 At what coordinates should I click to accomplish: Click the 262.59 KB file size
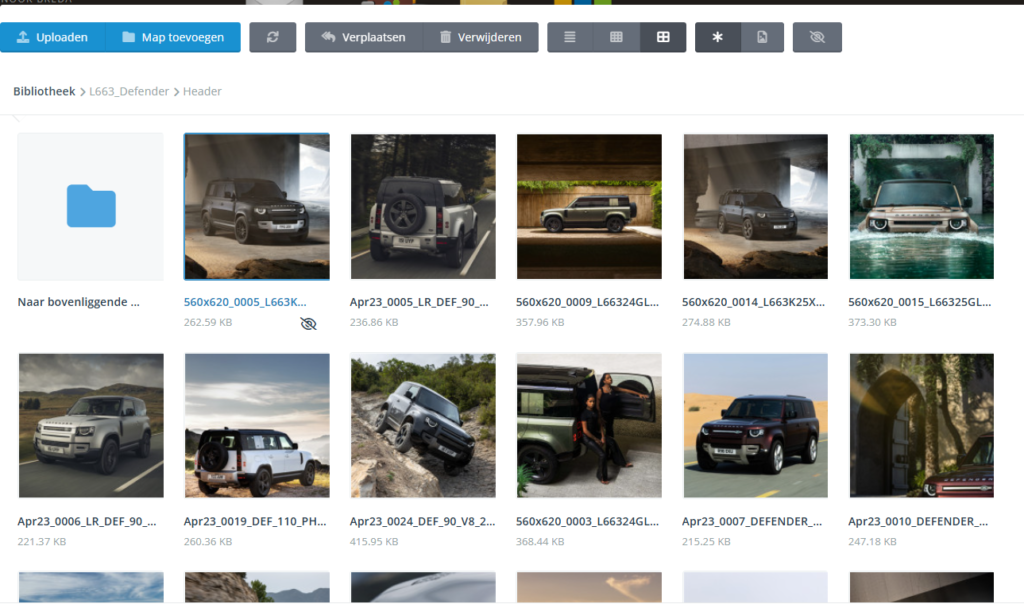click(x=208, y=322)
